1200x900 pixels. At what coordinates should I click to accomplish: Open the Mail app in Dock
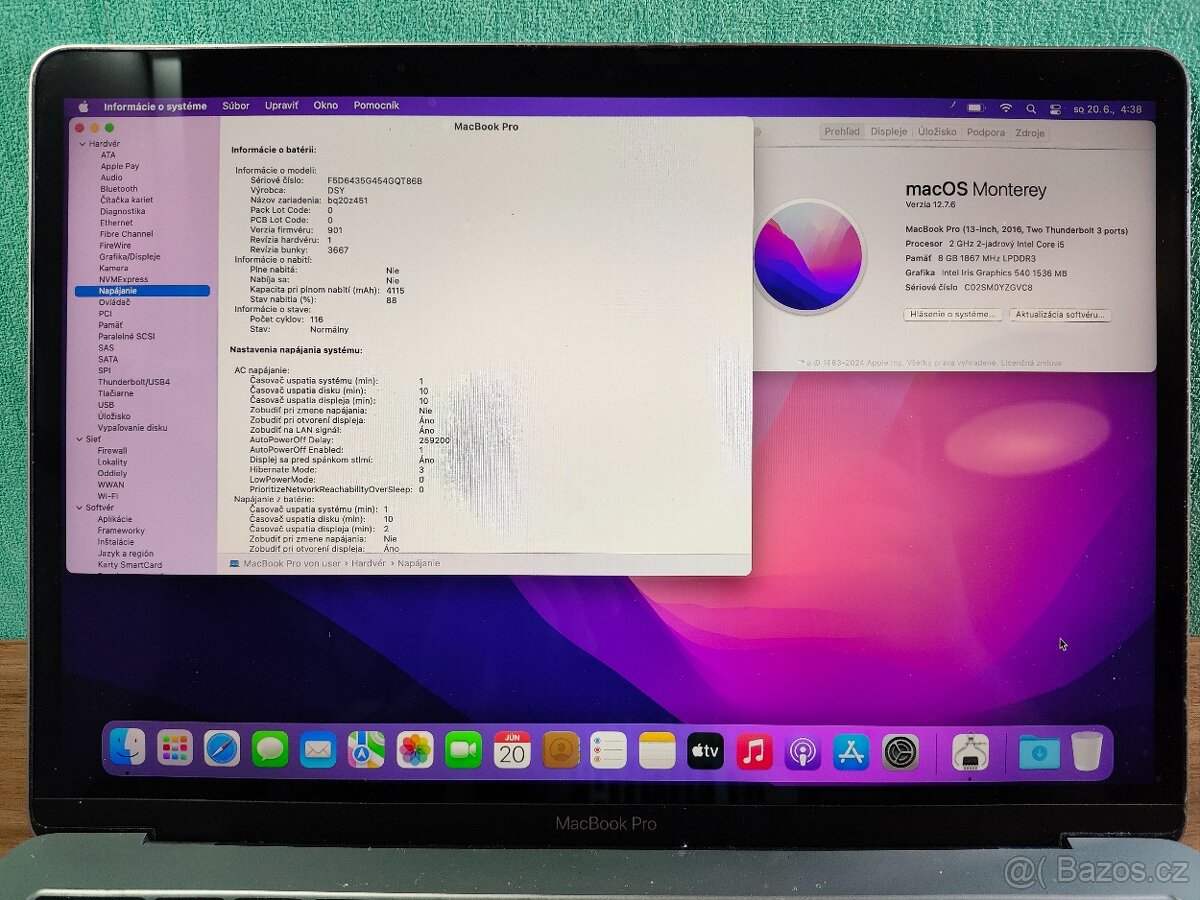[318, 748]
